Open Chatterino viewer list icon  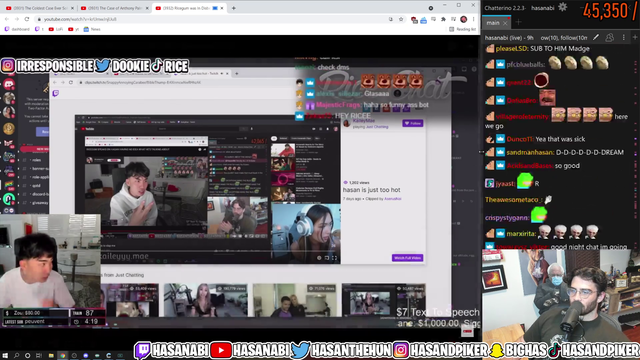[610, 38]
